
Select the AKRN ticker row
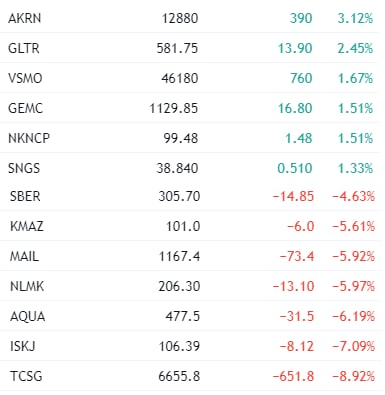click(x=190, y=17)
